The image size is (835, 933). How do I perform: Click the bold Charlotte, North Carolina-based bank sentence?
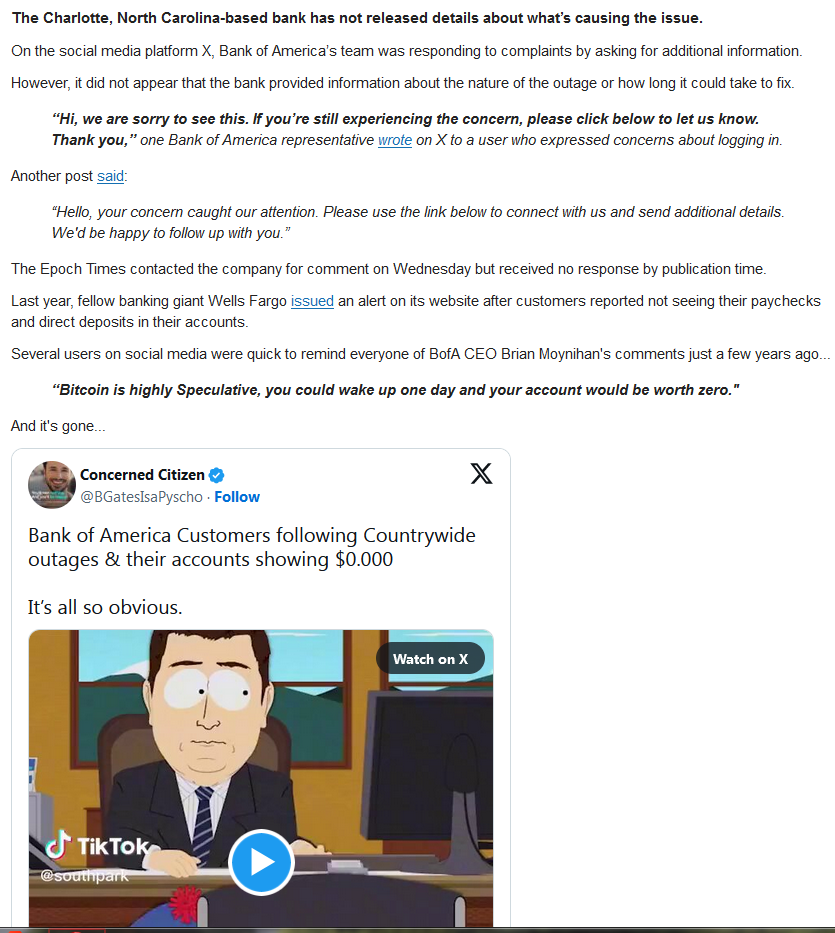tap(357, 18)
